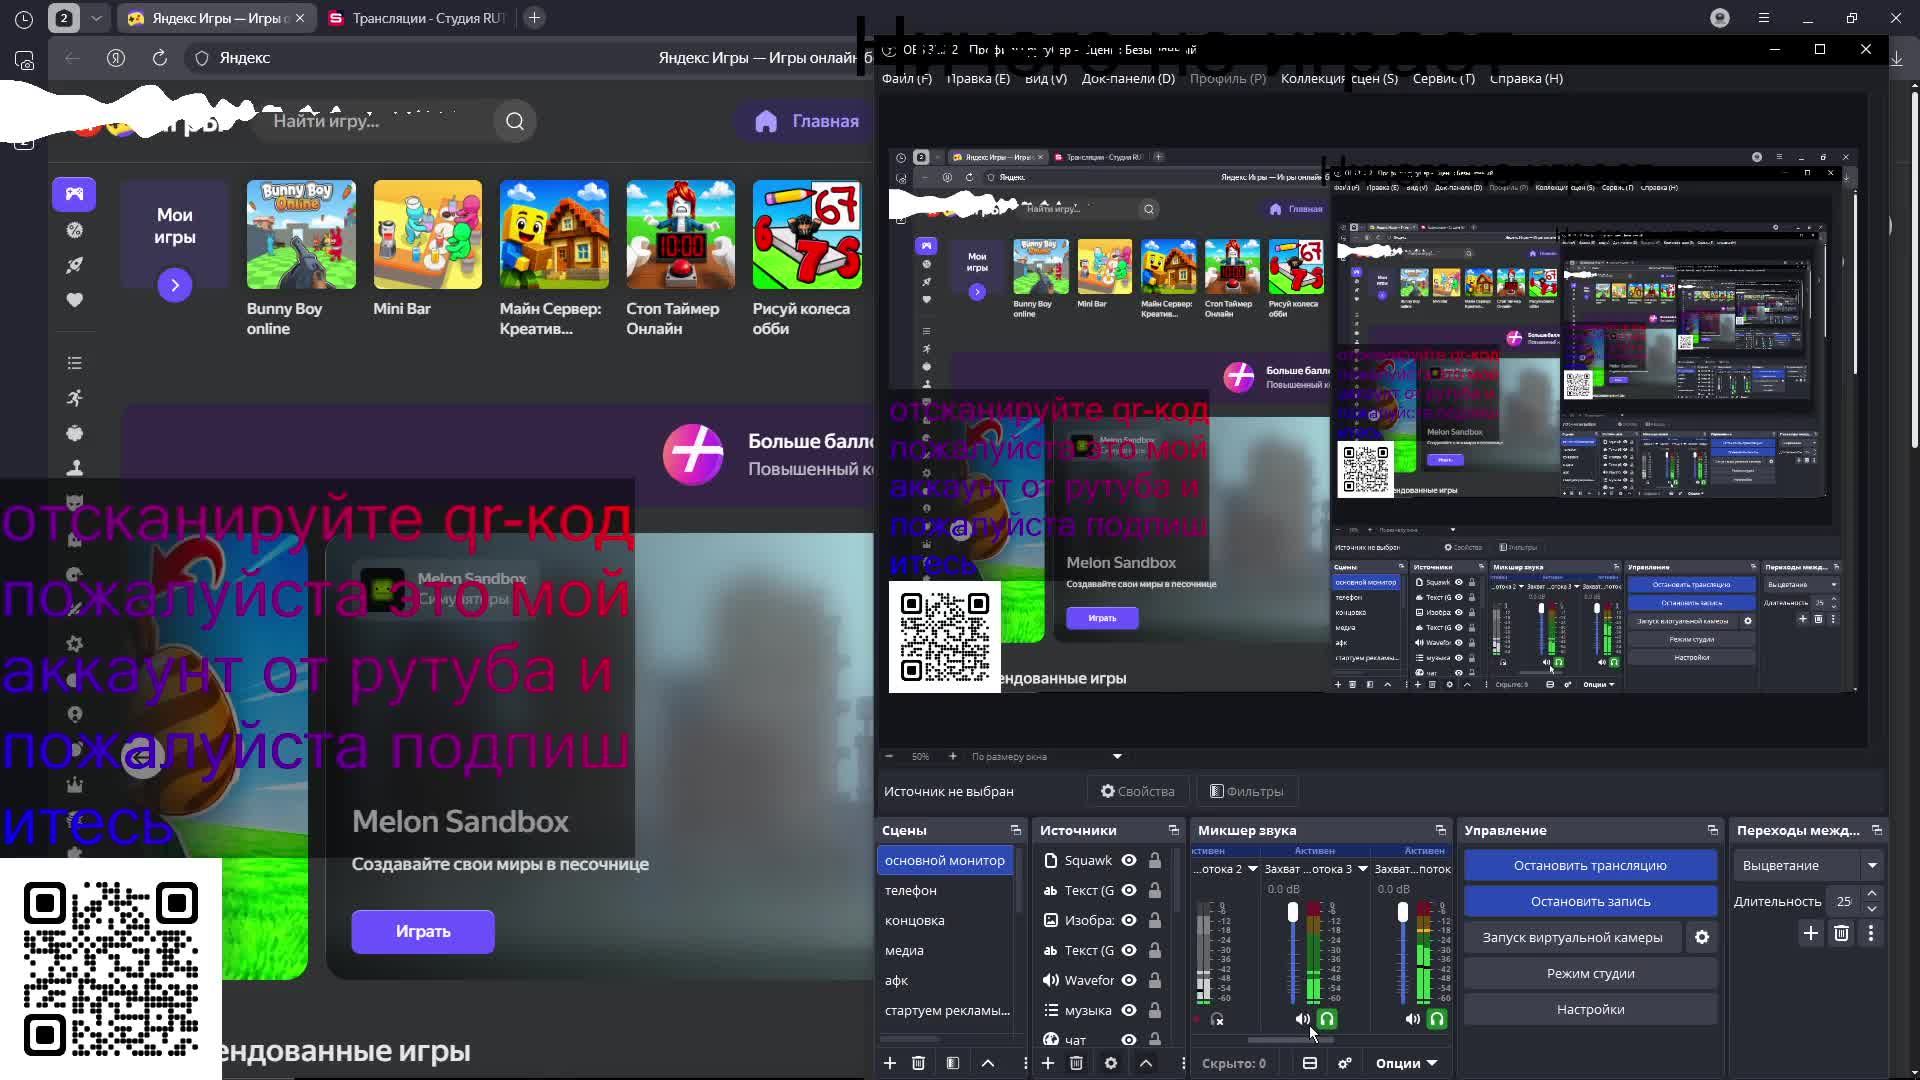Open advanced audio properties gears icon
The width and height of the screenshot is (1920, 1080).
tap(1345, 1063)
